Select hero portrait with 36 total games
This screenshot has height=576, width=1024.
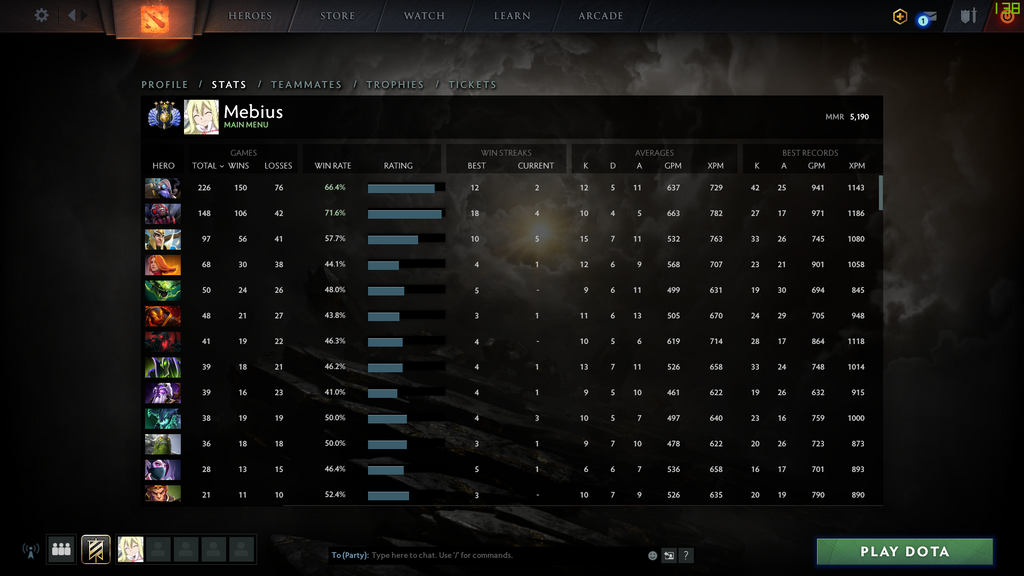163,444
